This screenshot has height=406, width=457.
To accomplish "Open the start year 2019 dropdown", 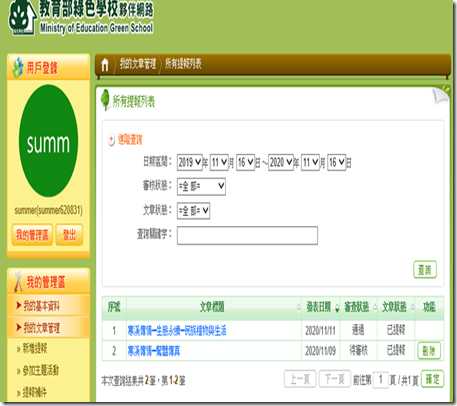I will (x=190, y=163).
